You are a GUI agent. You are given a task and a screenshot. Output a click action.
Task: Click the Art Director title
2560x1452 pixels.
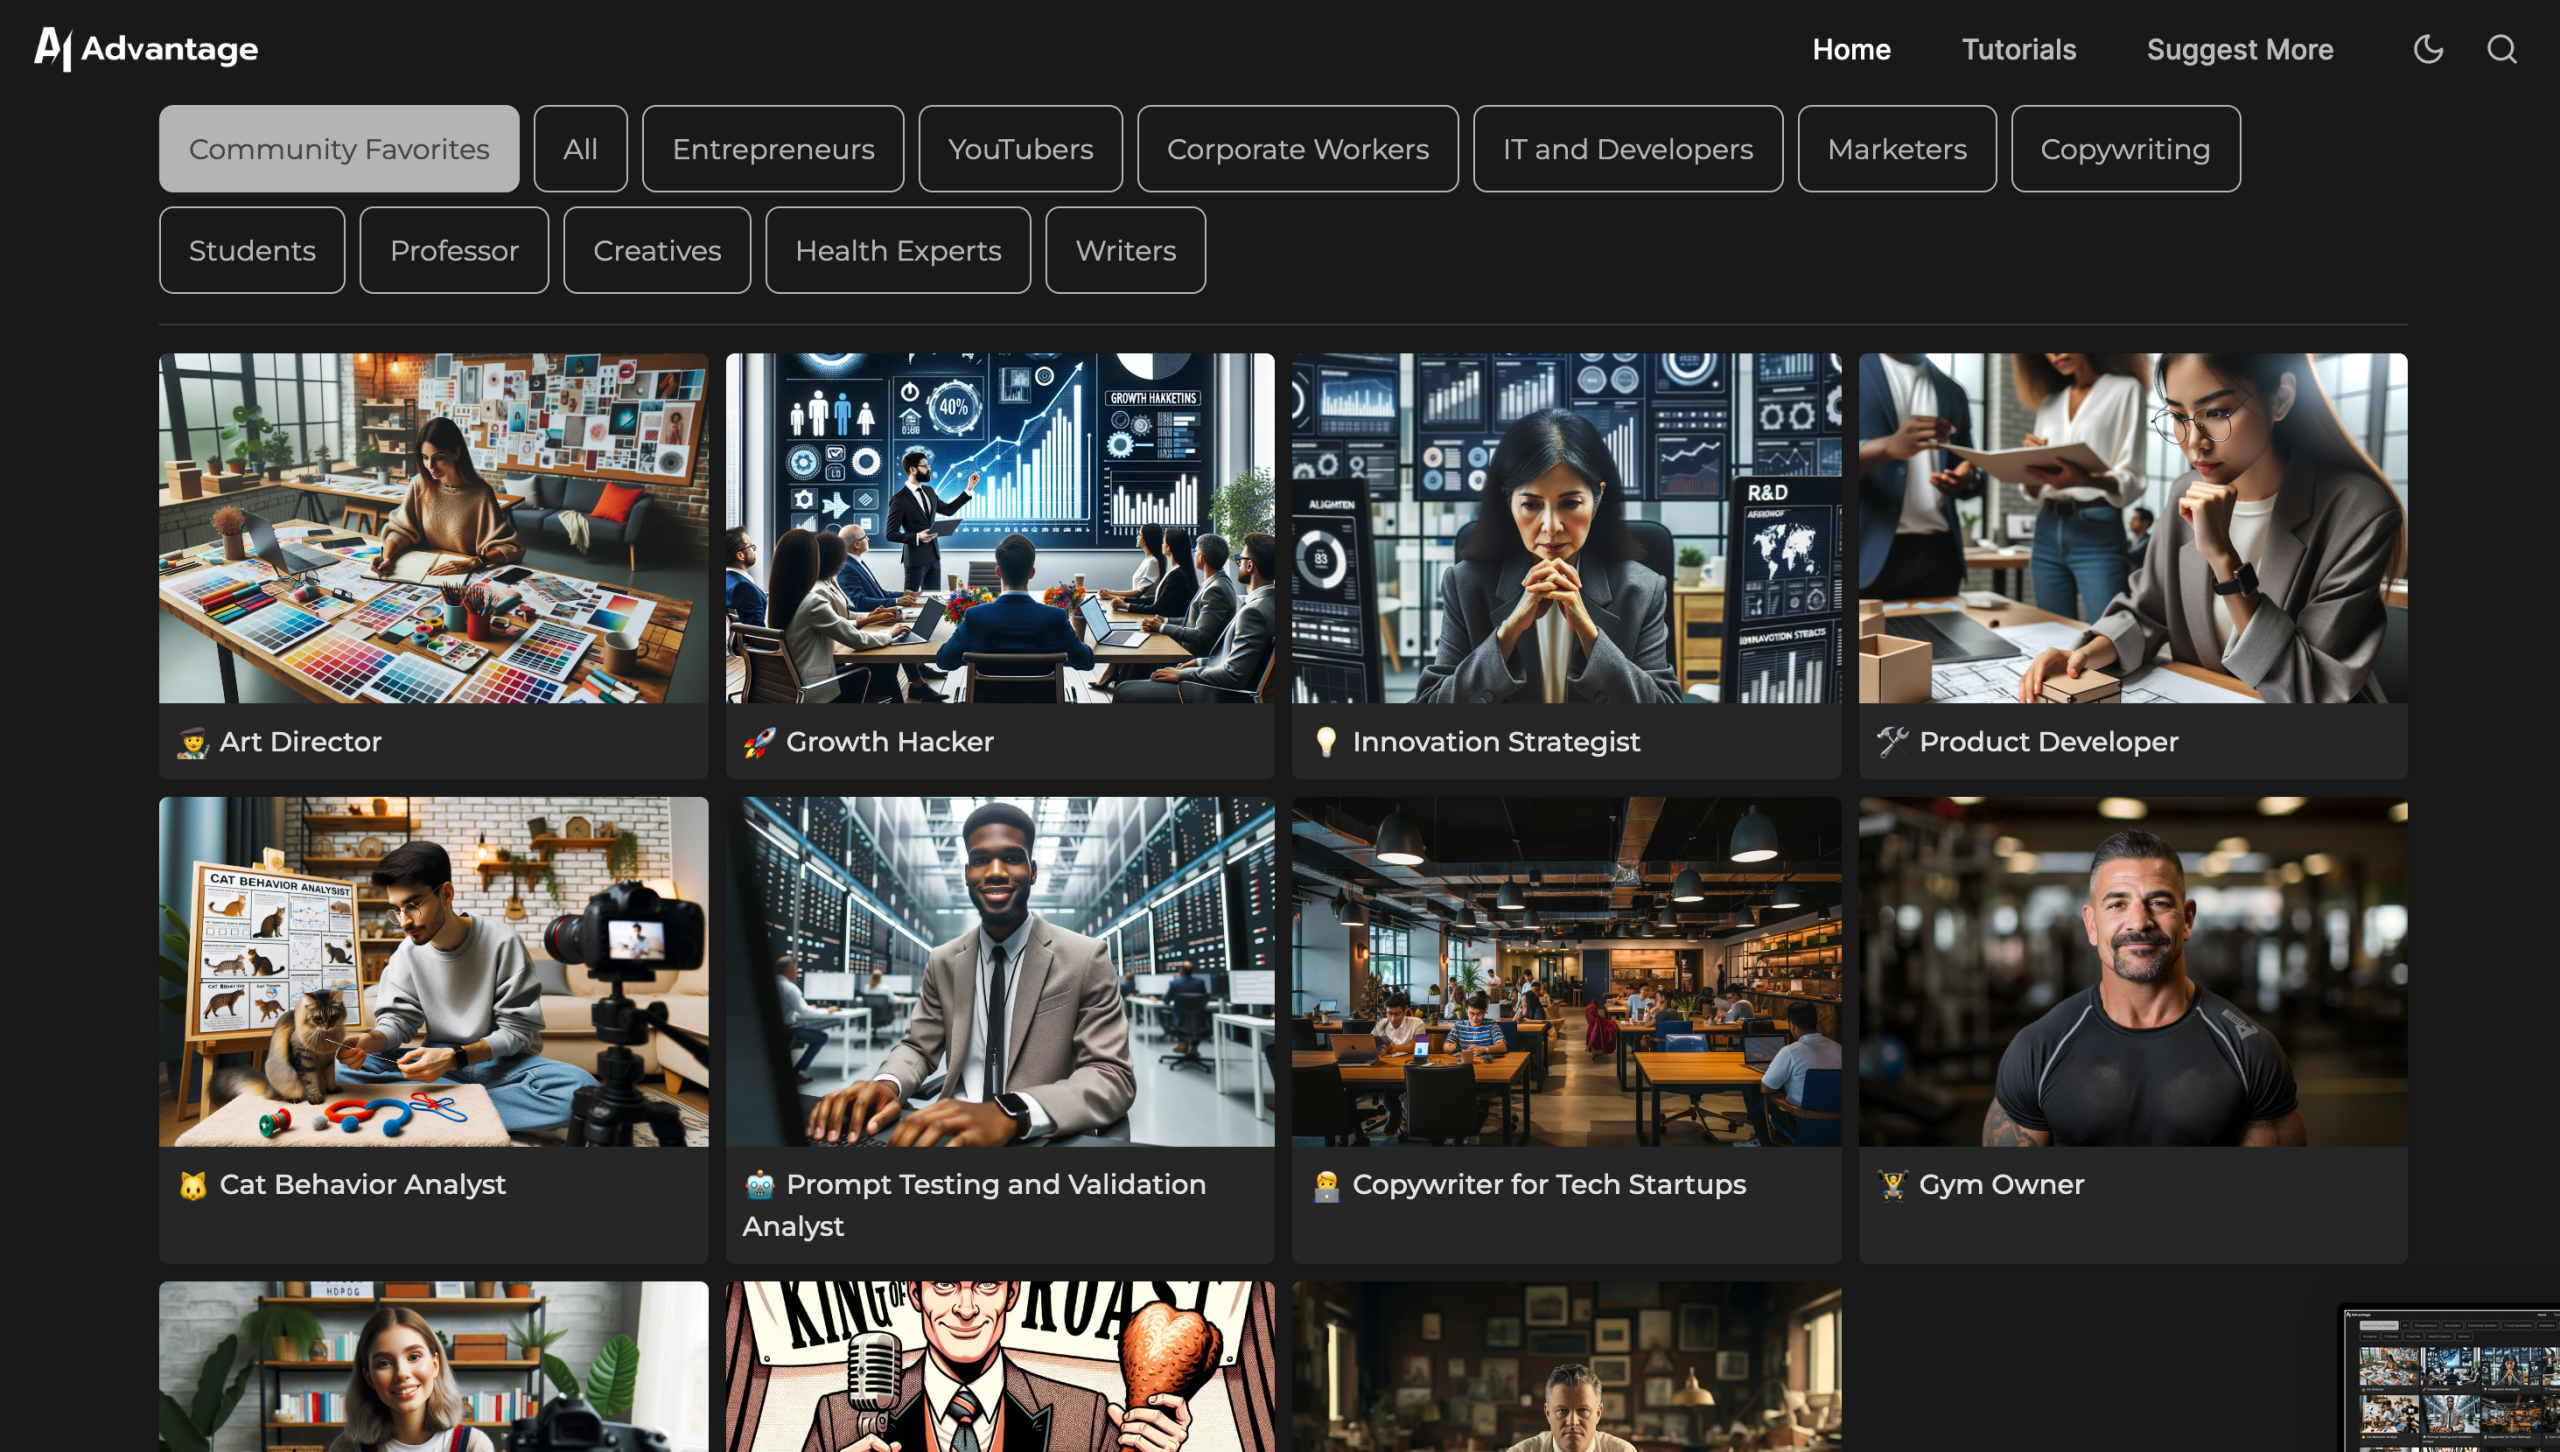point(300,742)
